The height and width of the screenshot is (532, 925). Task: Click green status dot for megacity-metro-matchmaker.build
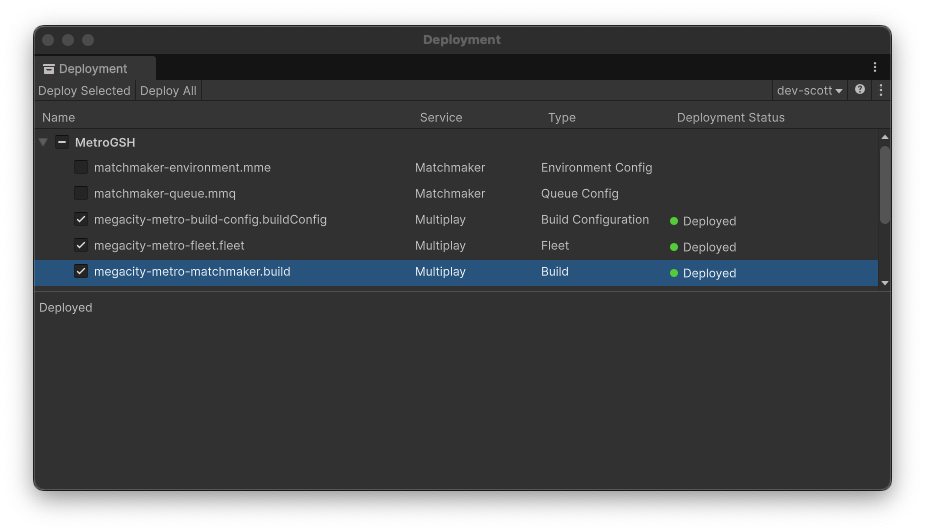(674, 273)
